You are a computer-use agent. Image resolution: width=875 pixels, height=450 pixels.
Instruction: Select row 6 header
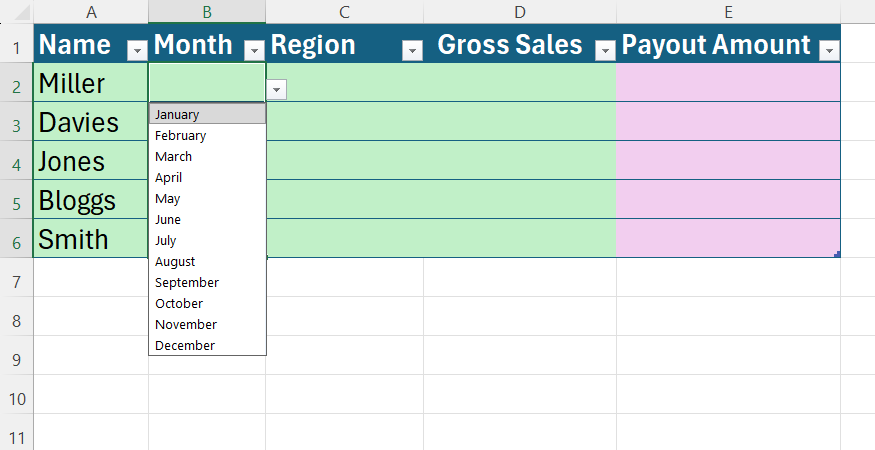point(17,238)
